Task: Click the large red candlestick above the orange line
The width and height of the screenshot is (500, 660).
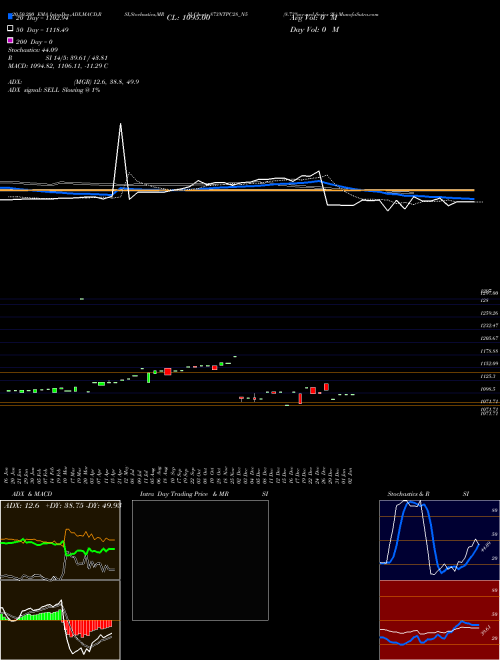Action: click(x=168, y=371)
